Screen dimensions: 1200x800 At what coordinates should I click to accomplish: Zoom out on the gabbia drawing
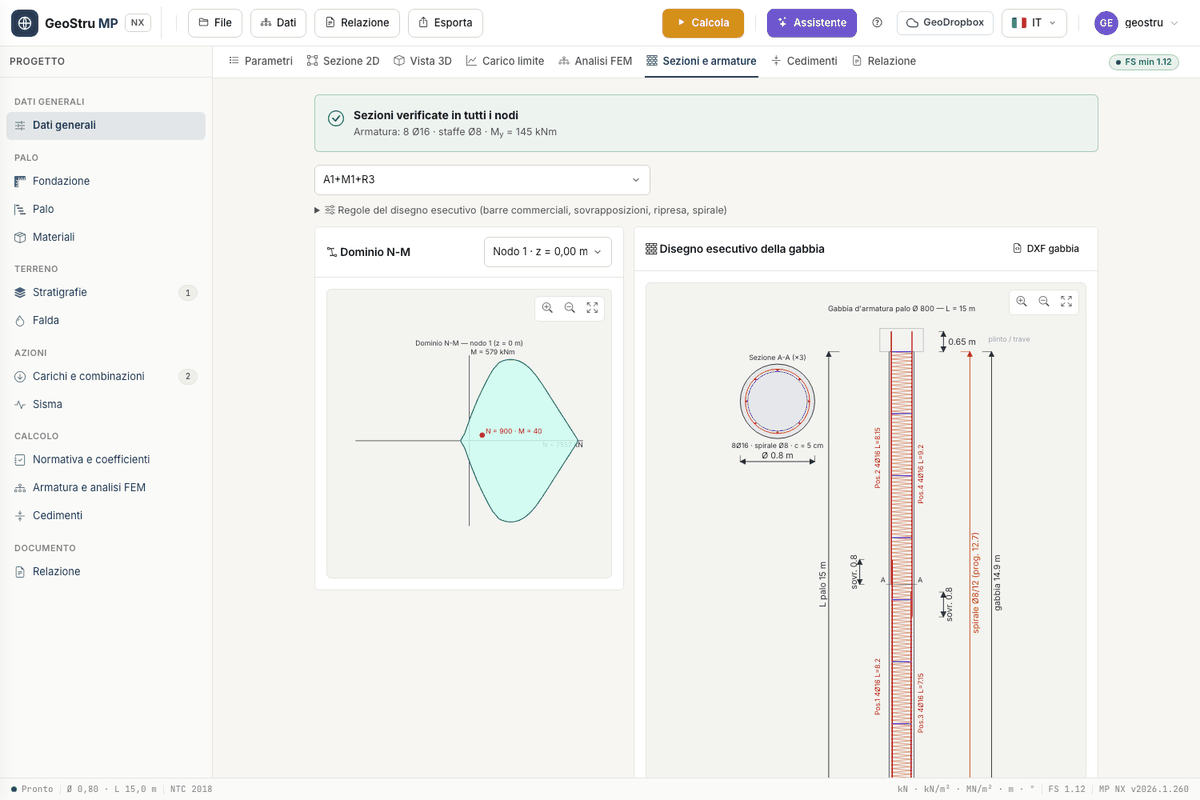1044,301
